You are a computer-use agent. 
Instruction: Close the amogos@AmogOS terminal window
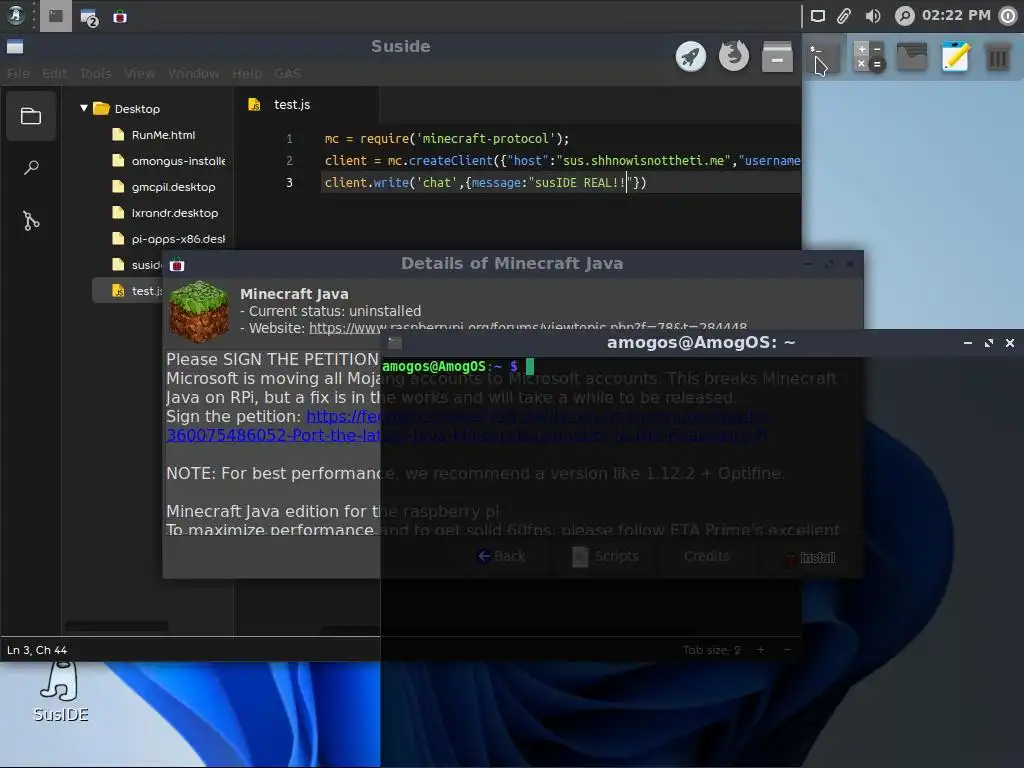[x=1010, y=343]
